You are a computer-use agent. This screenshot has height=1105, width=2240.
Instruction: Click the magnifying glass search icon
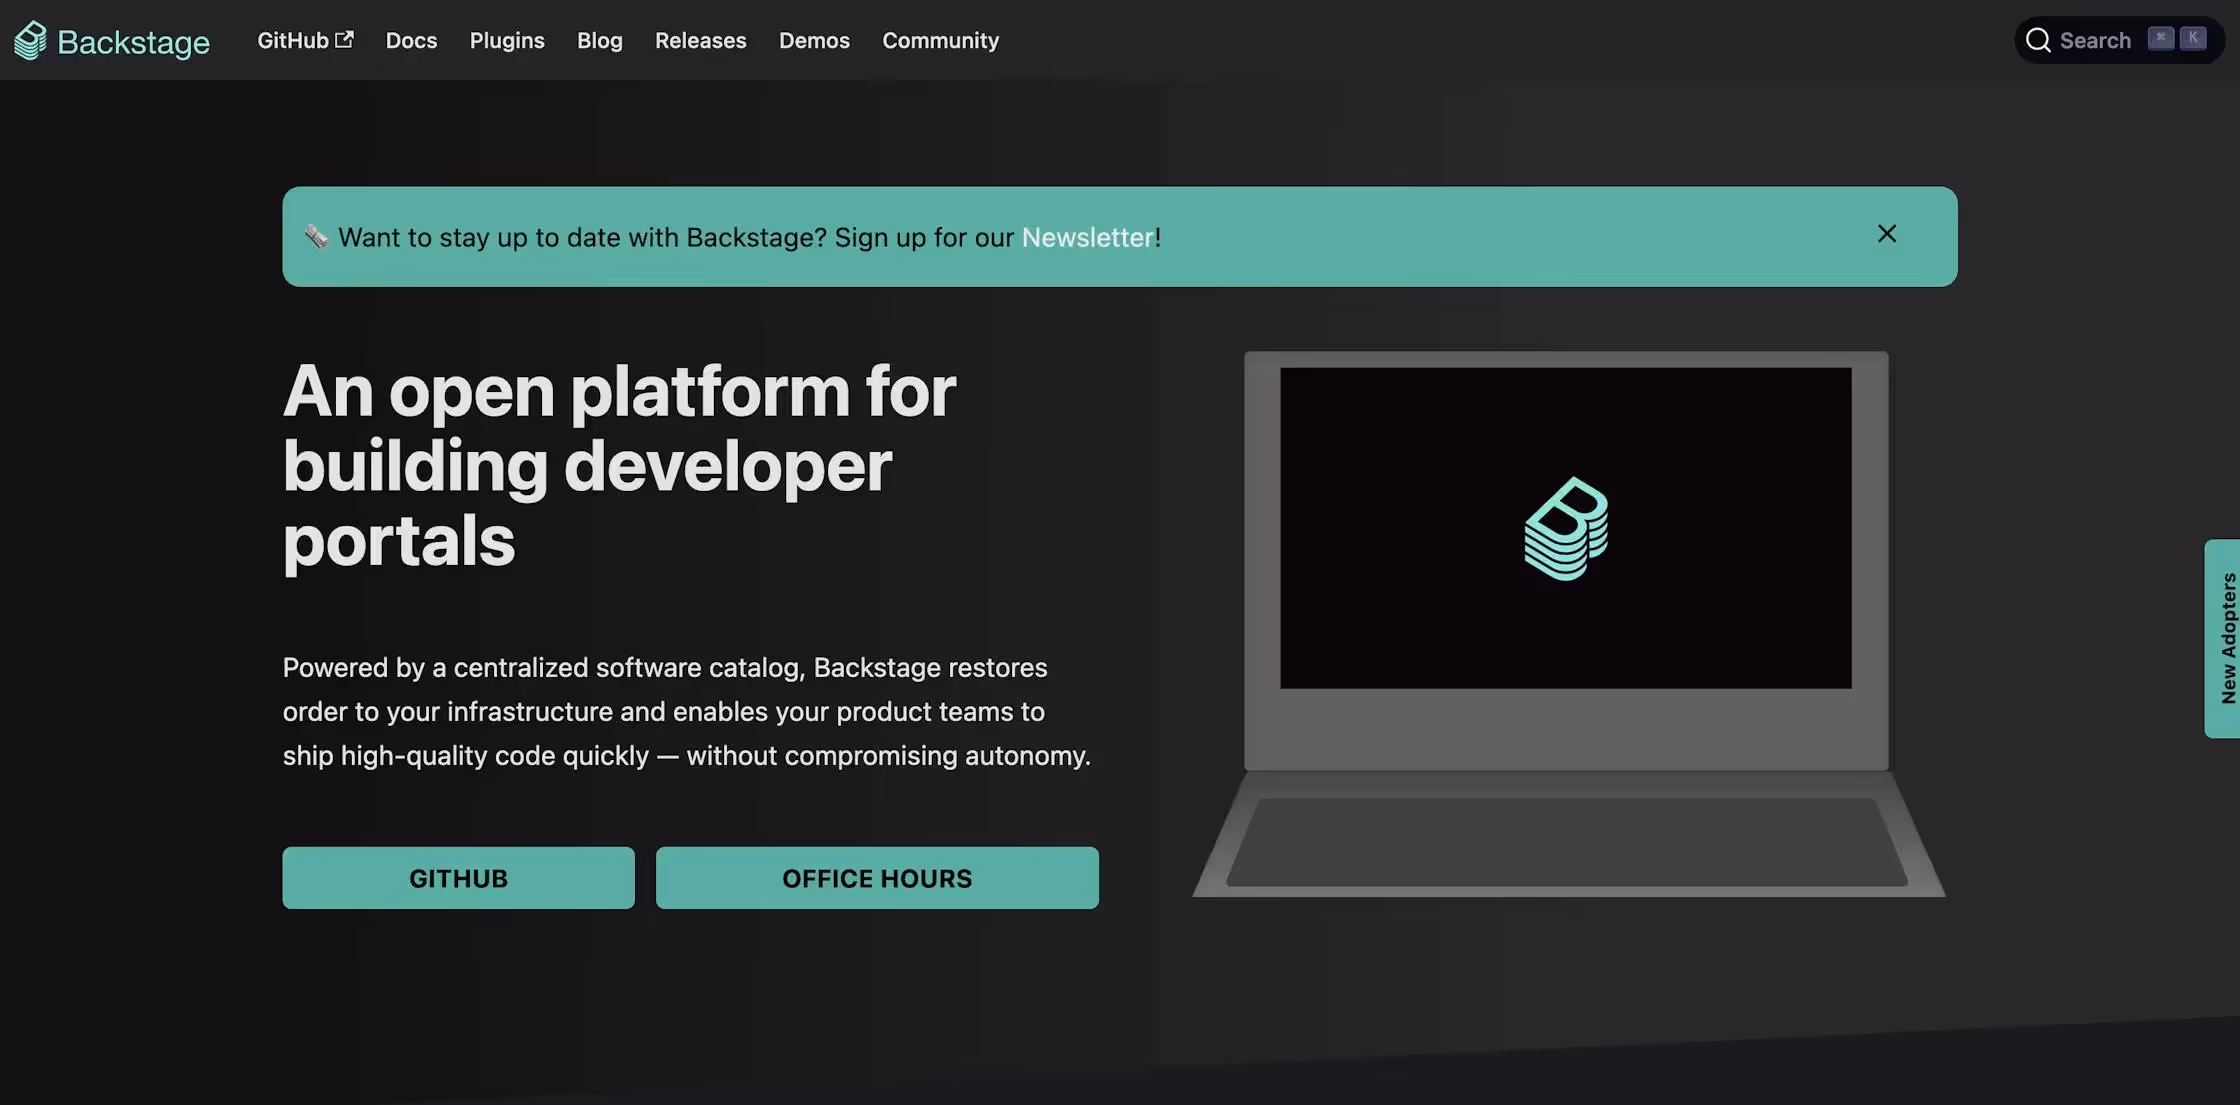click(x=2037, y=40)
